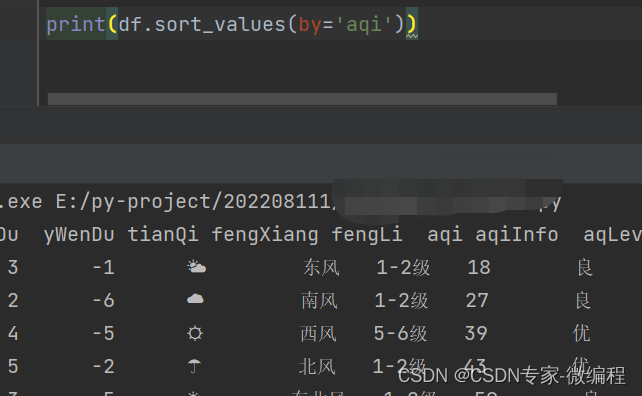
Task: Click the yWenDu column header
Action: click(79, 235)
